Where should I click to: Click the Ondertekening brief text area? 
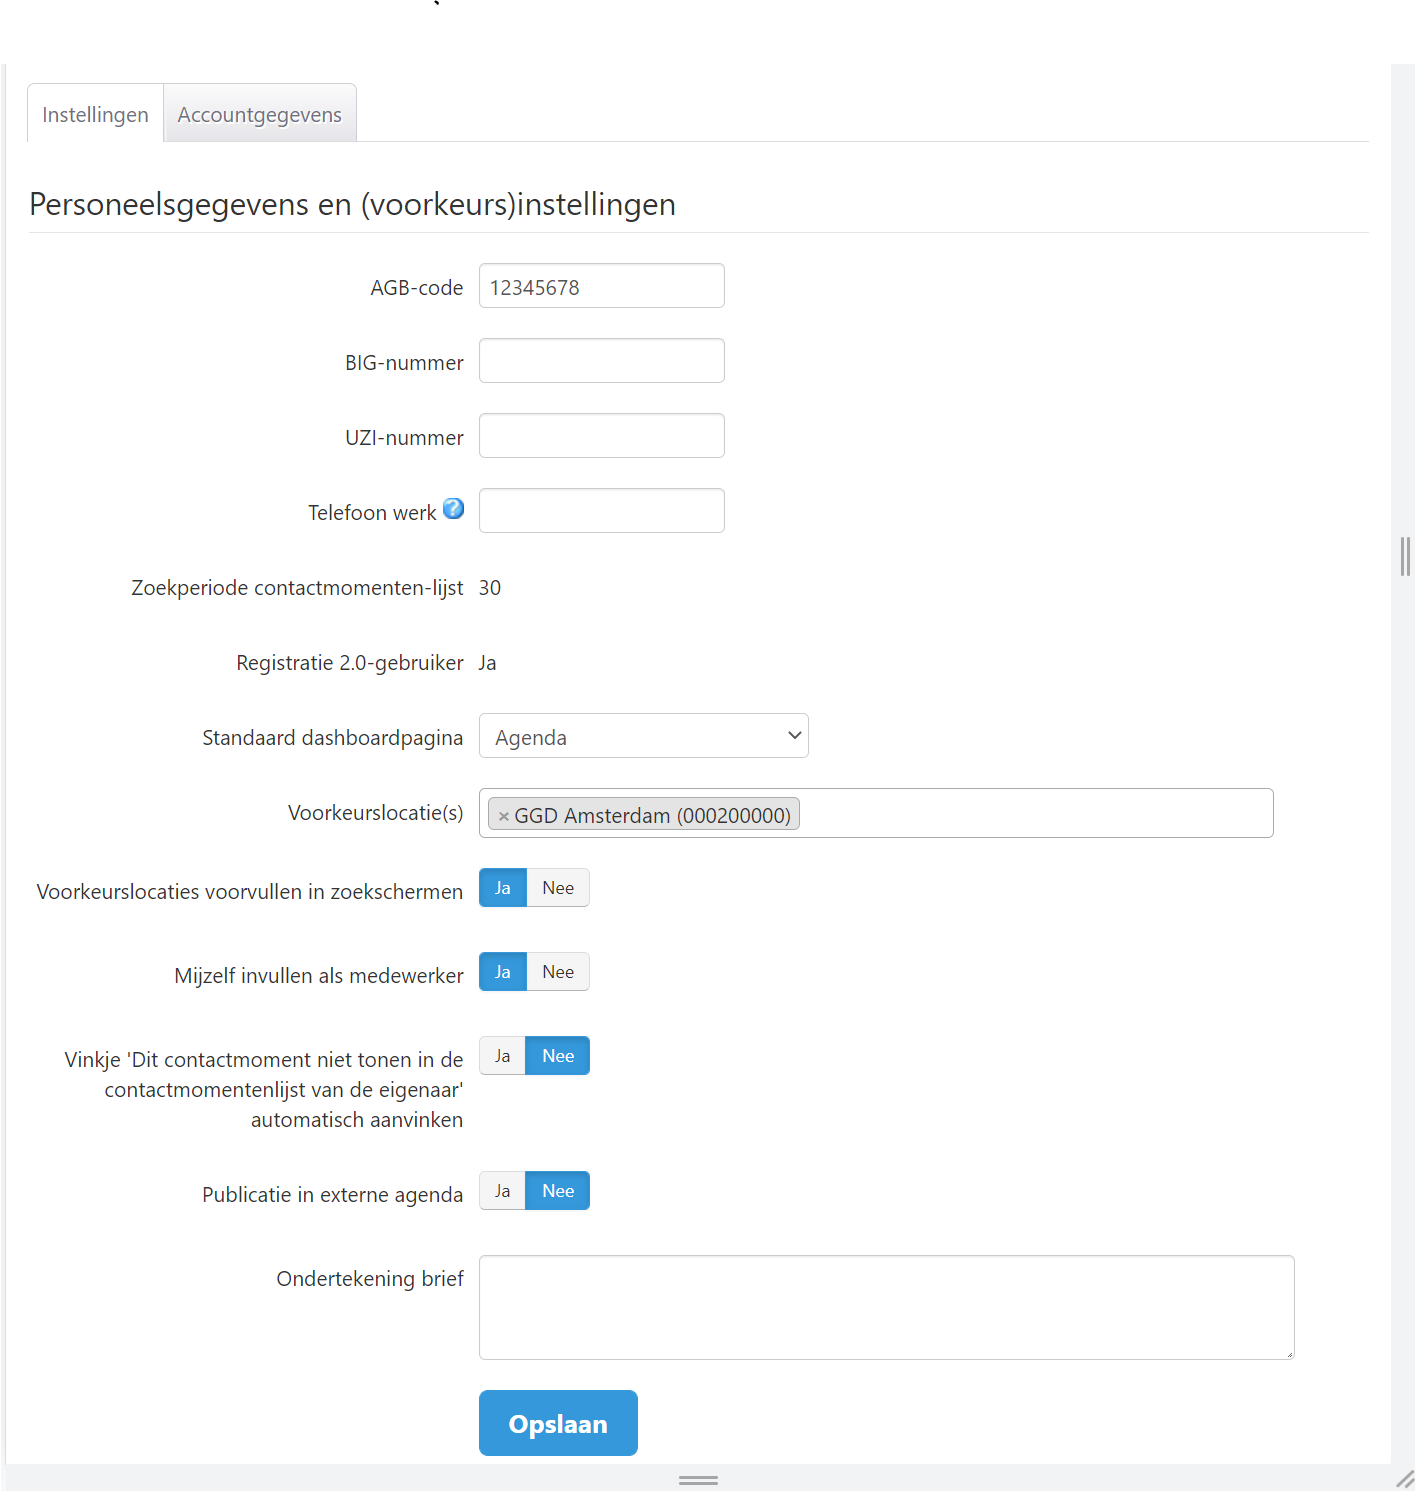[x=886, y=1307]
